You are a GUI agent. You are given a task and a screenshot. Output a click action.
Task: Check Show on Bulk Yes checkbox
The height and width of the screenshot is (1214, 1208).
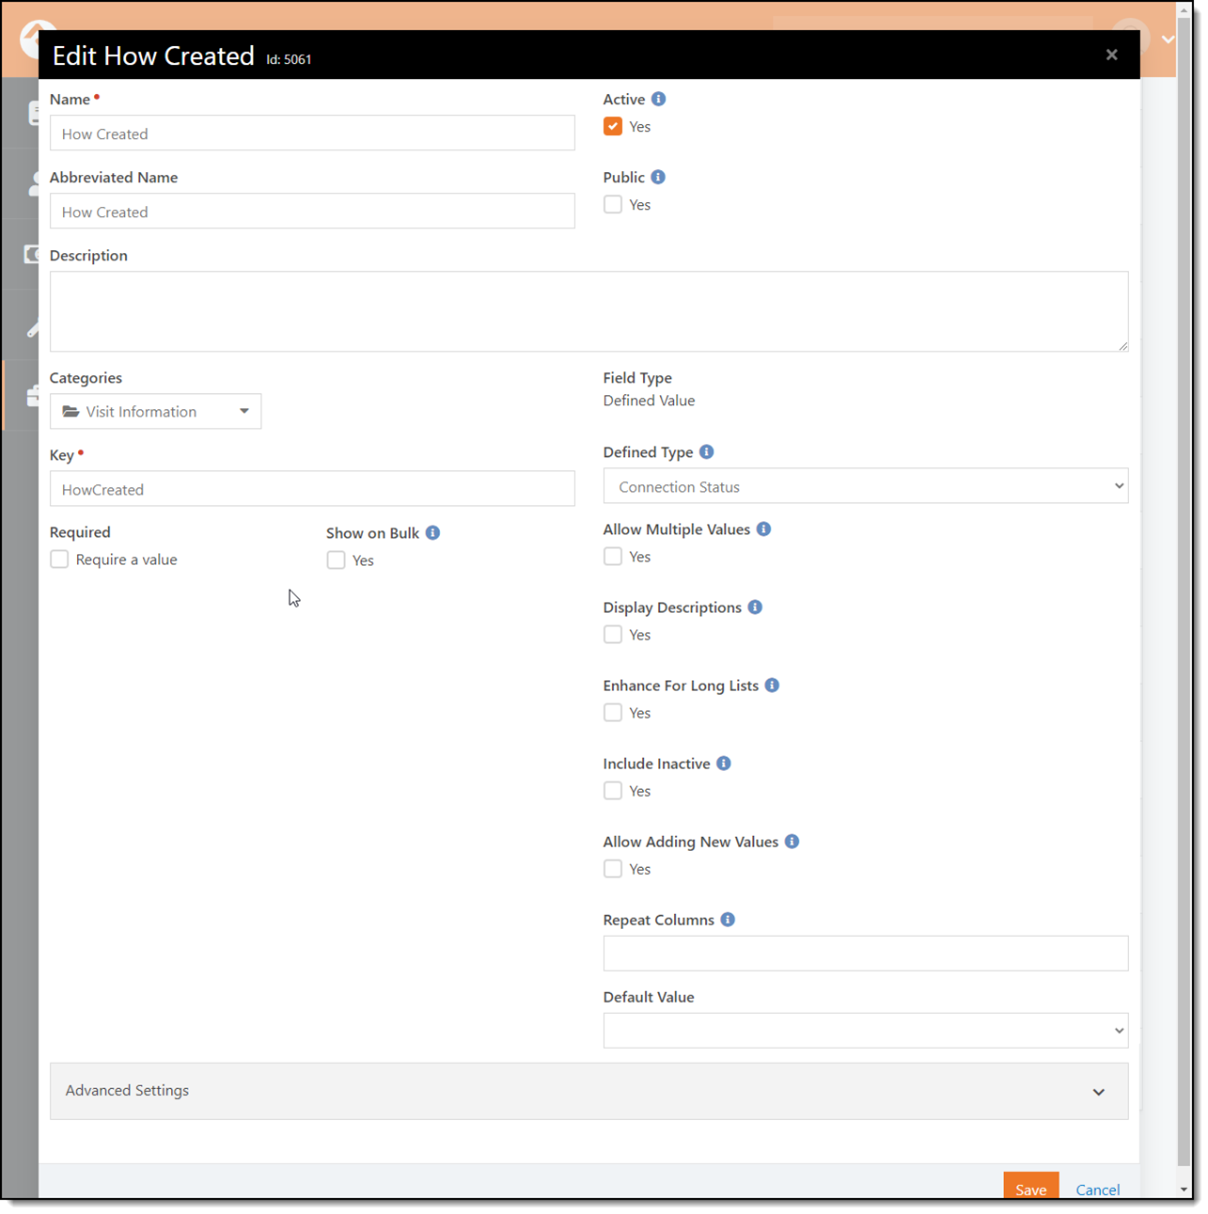[x=336, y=560]
